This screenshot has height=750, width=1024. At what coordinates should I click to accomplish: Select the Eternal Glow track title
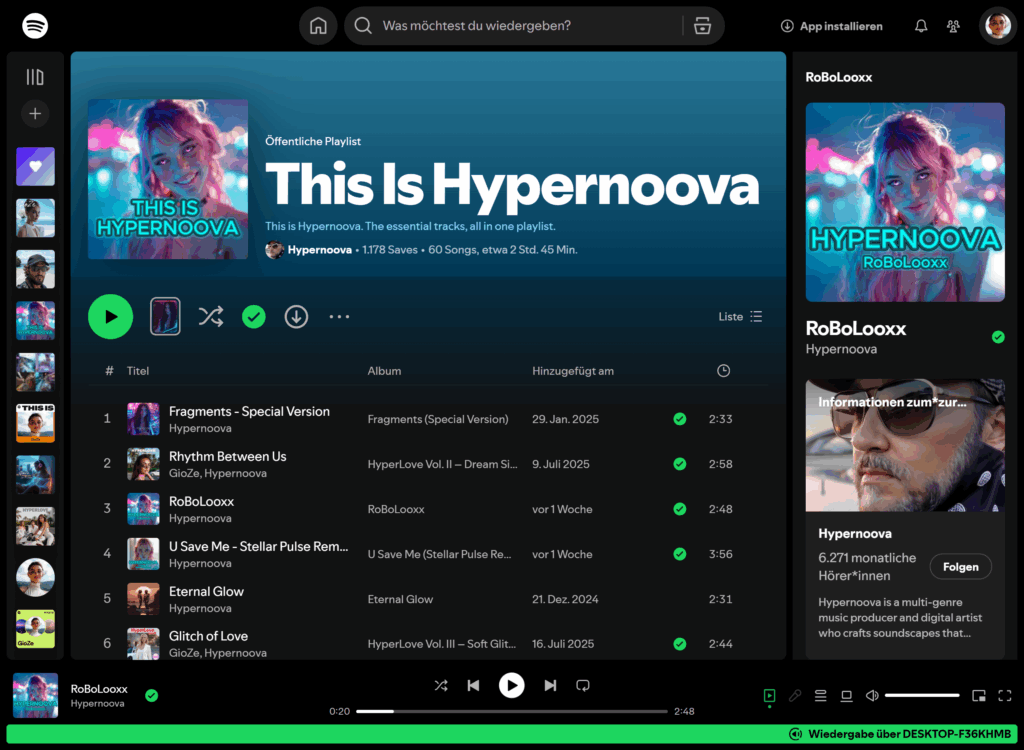pos(206,591)
